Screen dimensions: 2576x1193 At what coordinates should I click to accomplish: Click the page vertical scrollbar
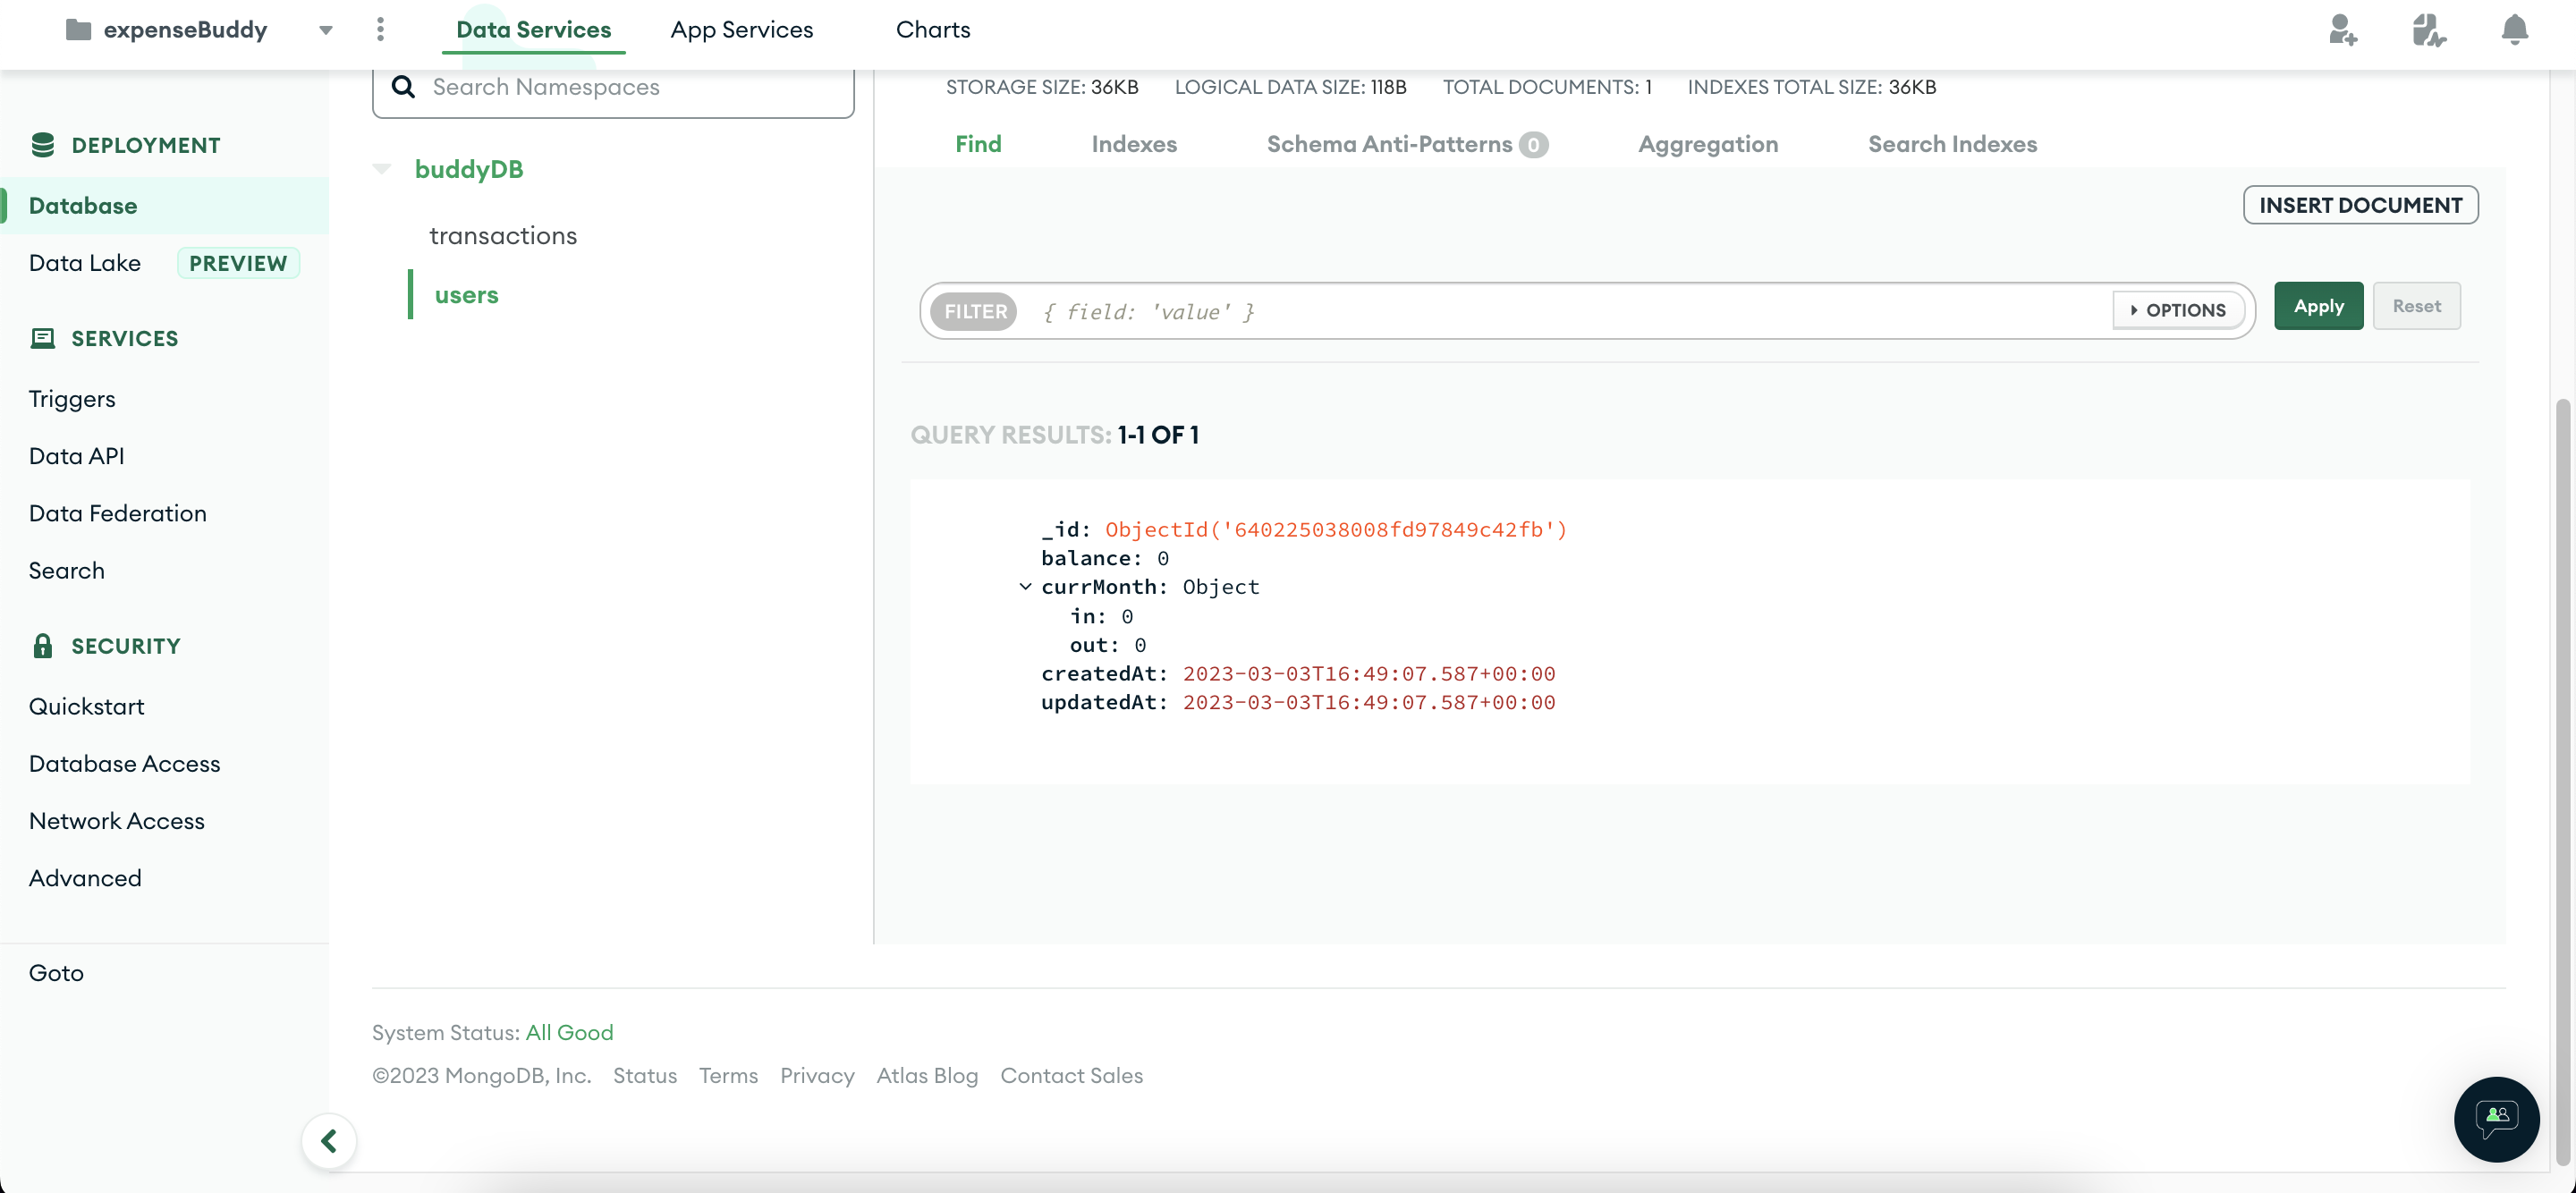pos(2561,780)
